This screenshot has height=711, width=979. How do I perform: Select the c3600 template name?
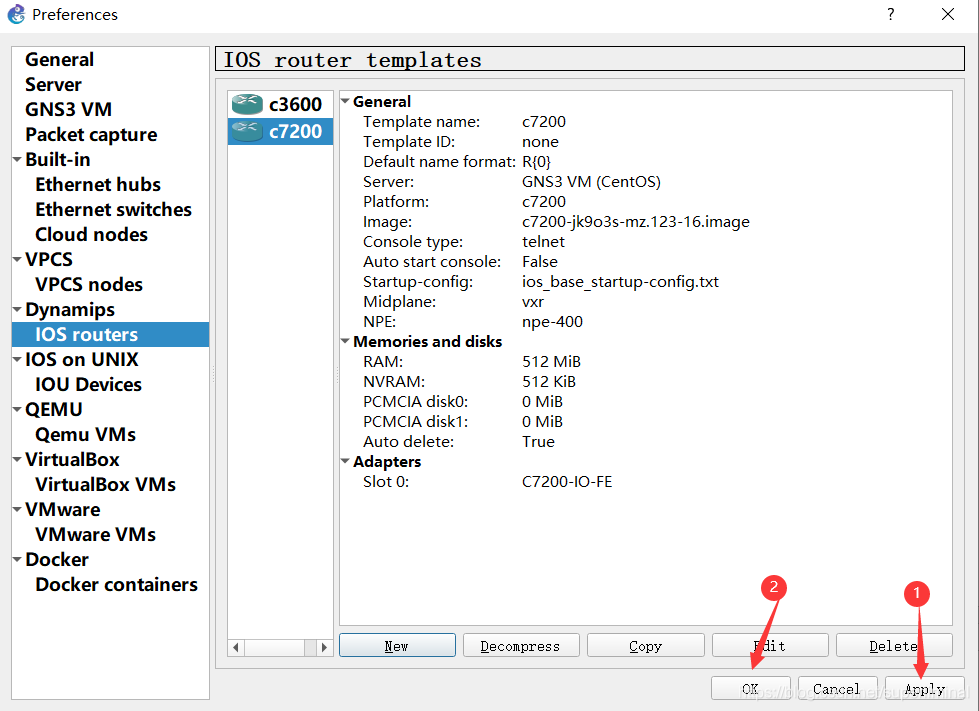[x=295, y=104]
